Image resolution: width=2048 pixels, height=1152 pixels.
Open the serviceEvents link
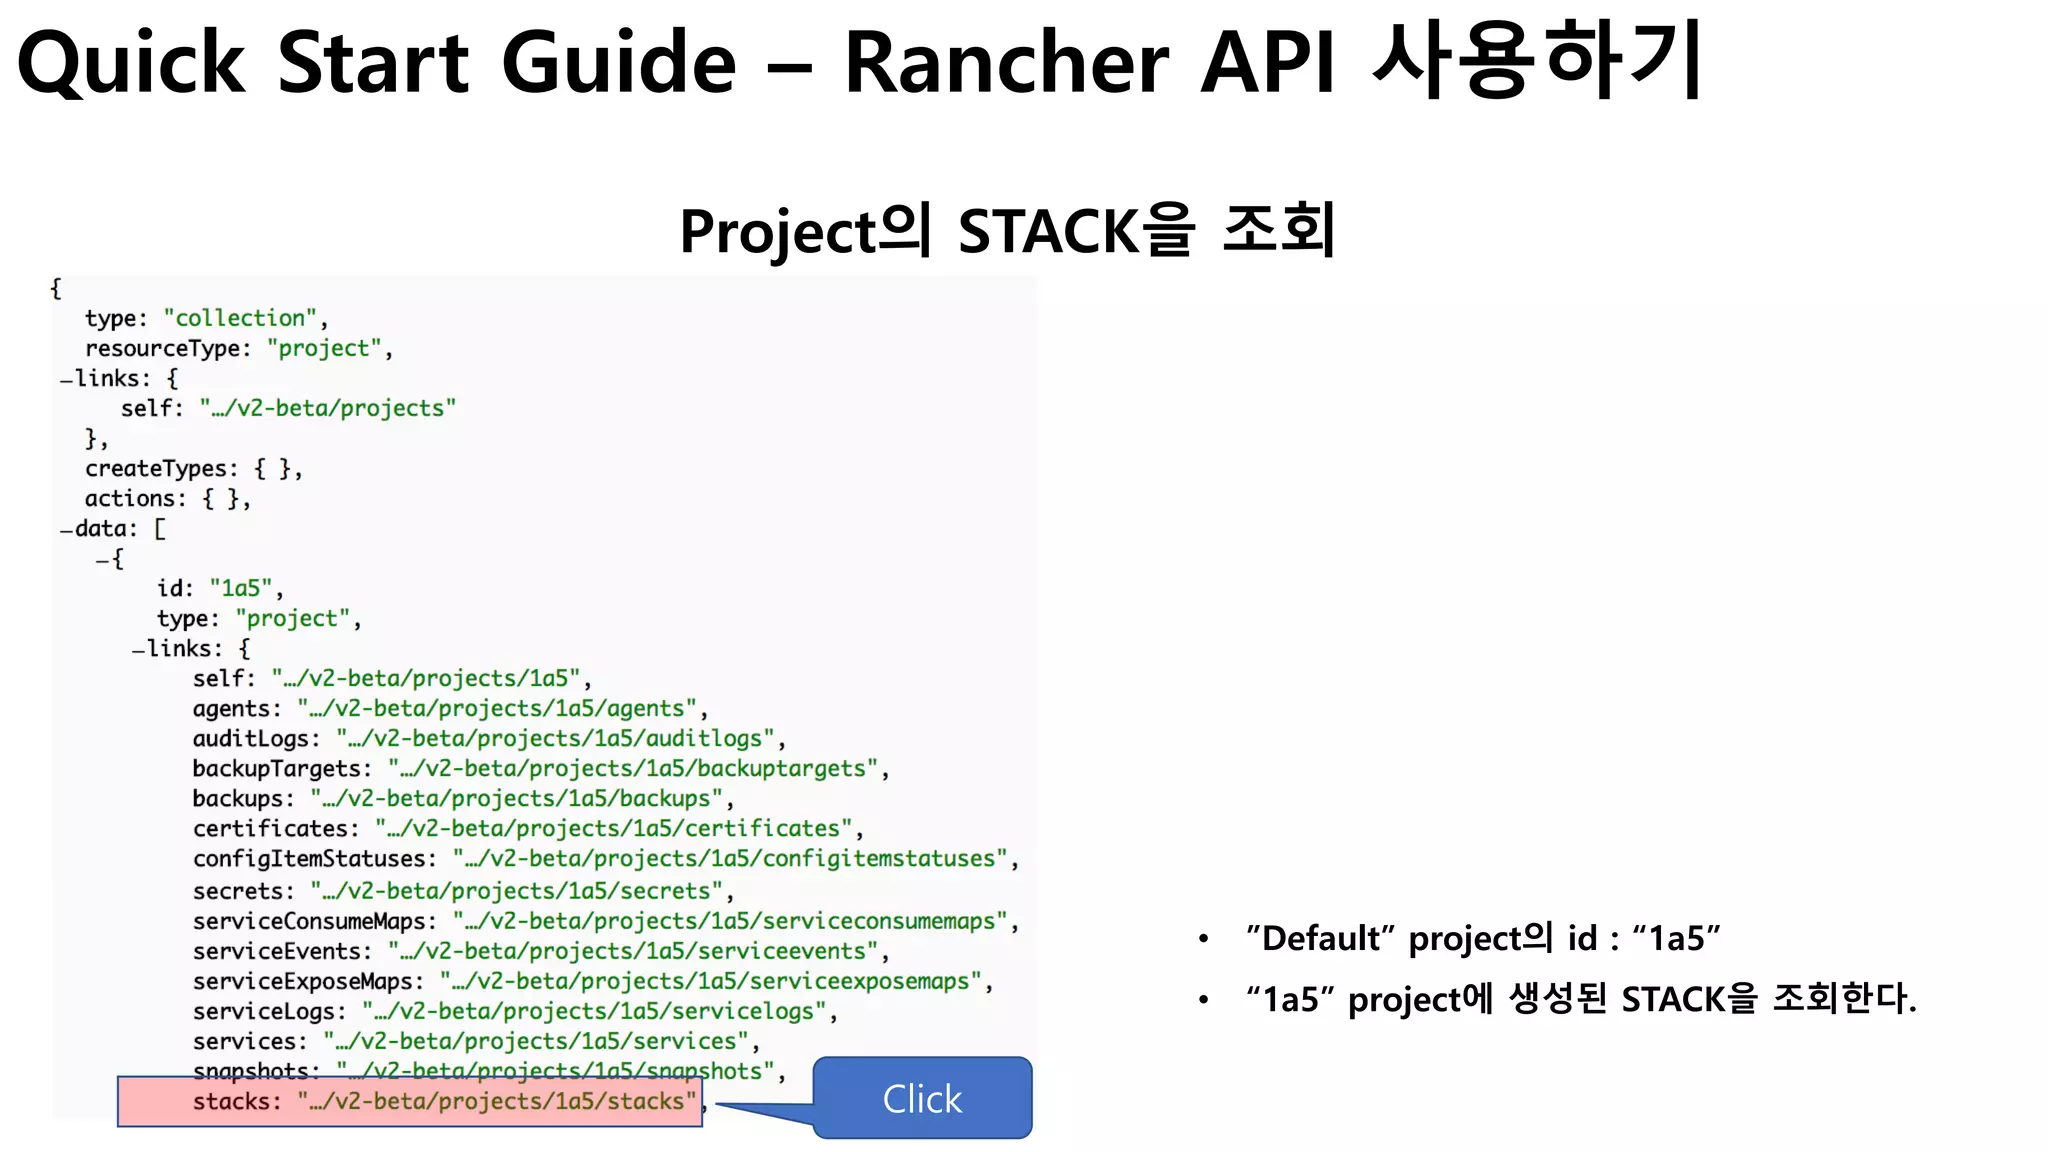pyautogui.click(x=632, y=950)
